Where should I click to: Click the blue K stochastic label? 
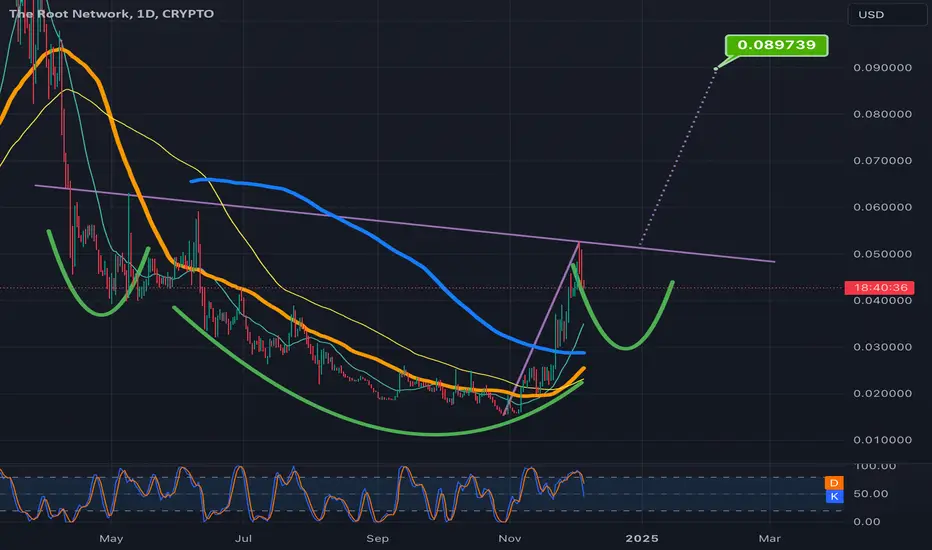(x=834, y=496)
